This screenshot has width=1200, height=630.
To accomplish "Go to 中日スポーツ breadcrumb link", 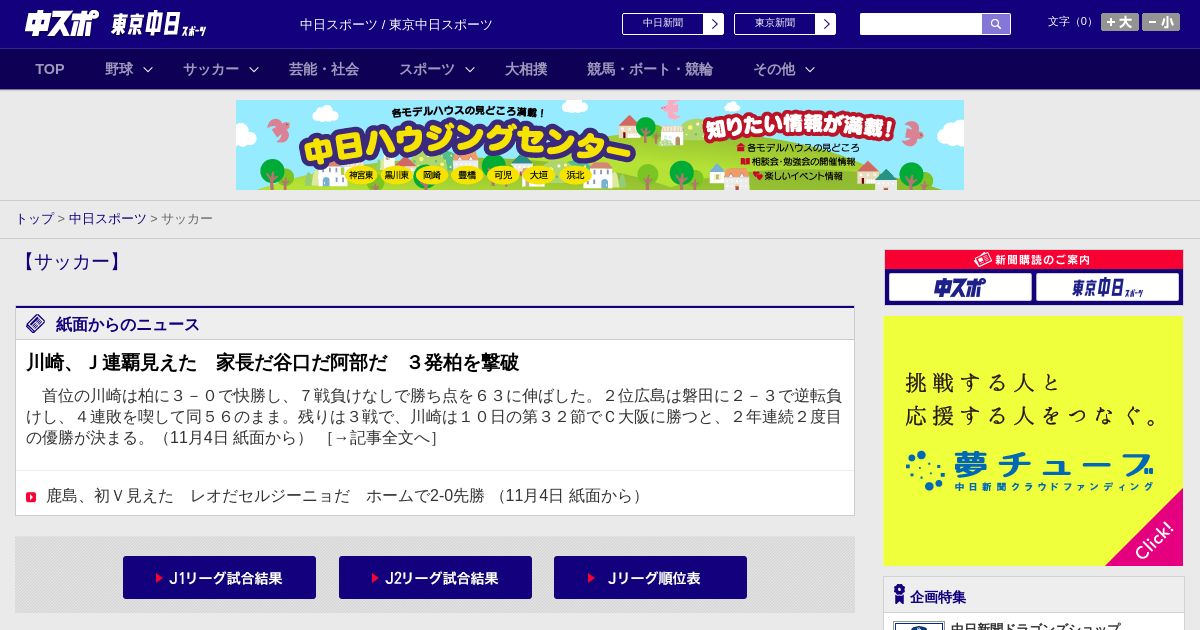I will pyautogui.click(x=108, y=218).
